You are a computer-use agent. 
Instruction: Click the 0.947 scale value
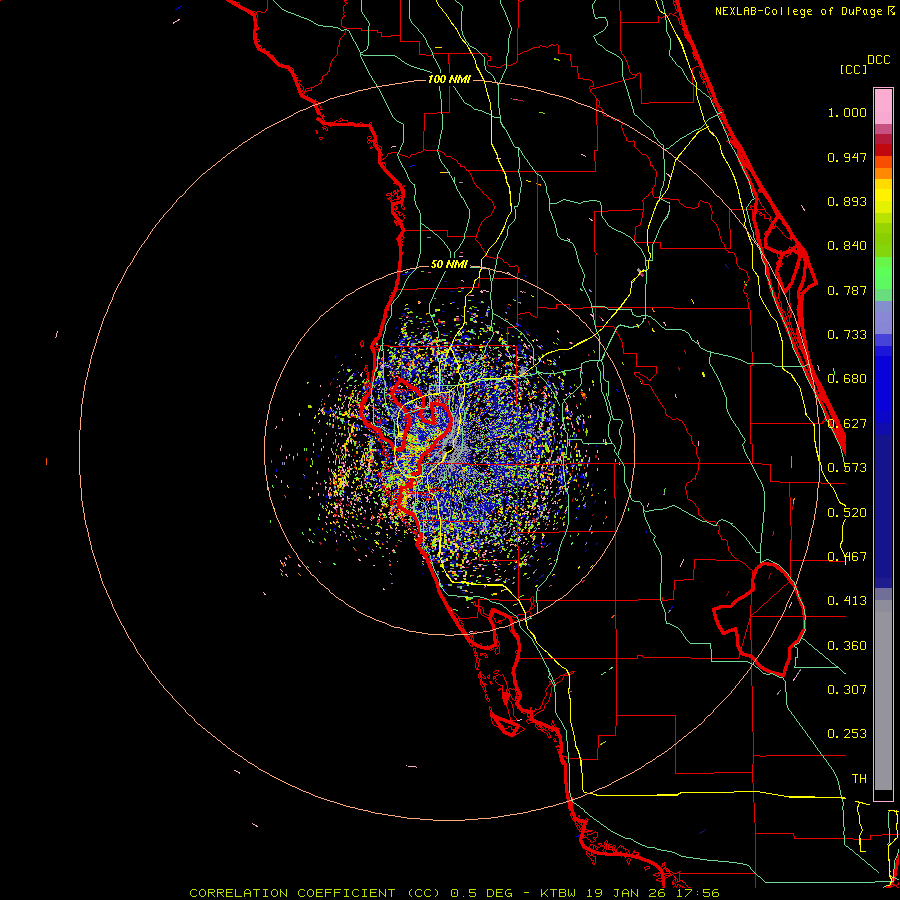click(847, 157)
